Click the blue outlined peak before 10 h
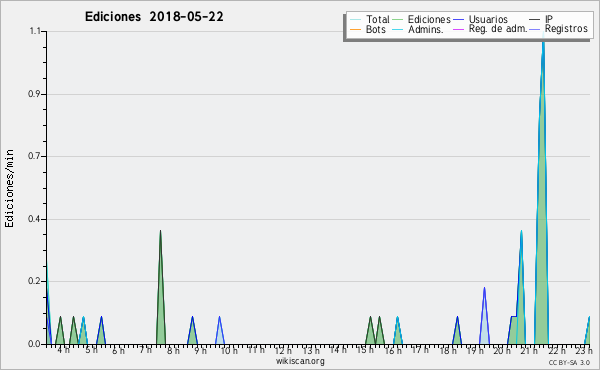 (220, 332)
